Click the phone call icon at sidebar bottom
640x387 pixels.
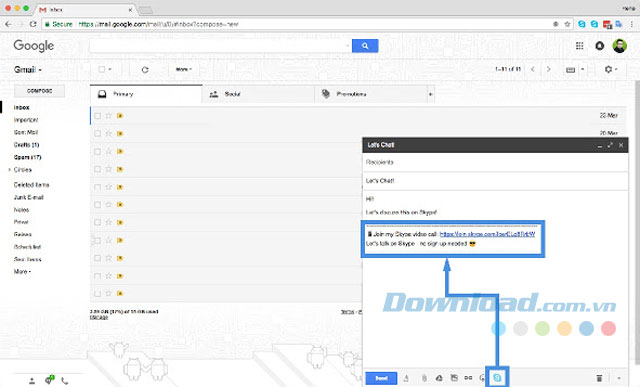(64, 381)
